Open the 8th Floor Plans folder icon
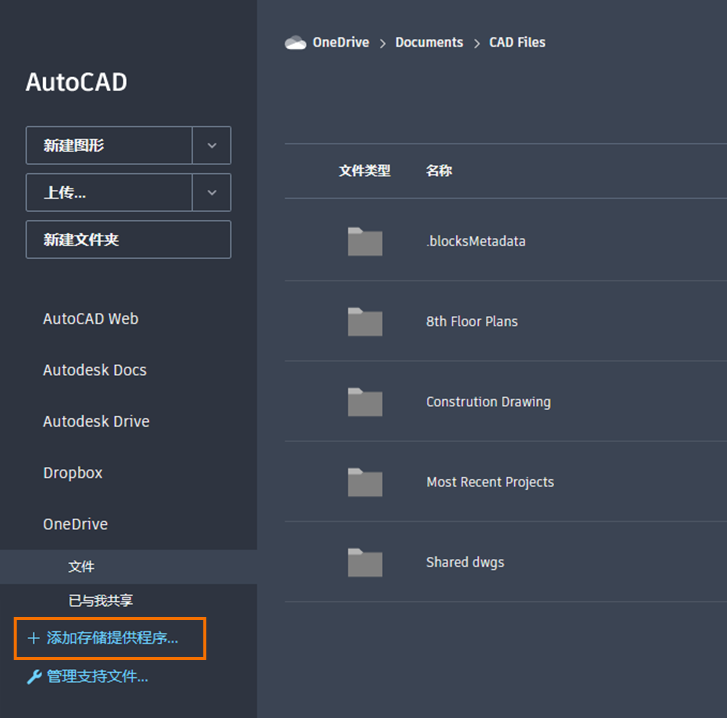The height and width of the screenshot is (718, 727). 365,321
